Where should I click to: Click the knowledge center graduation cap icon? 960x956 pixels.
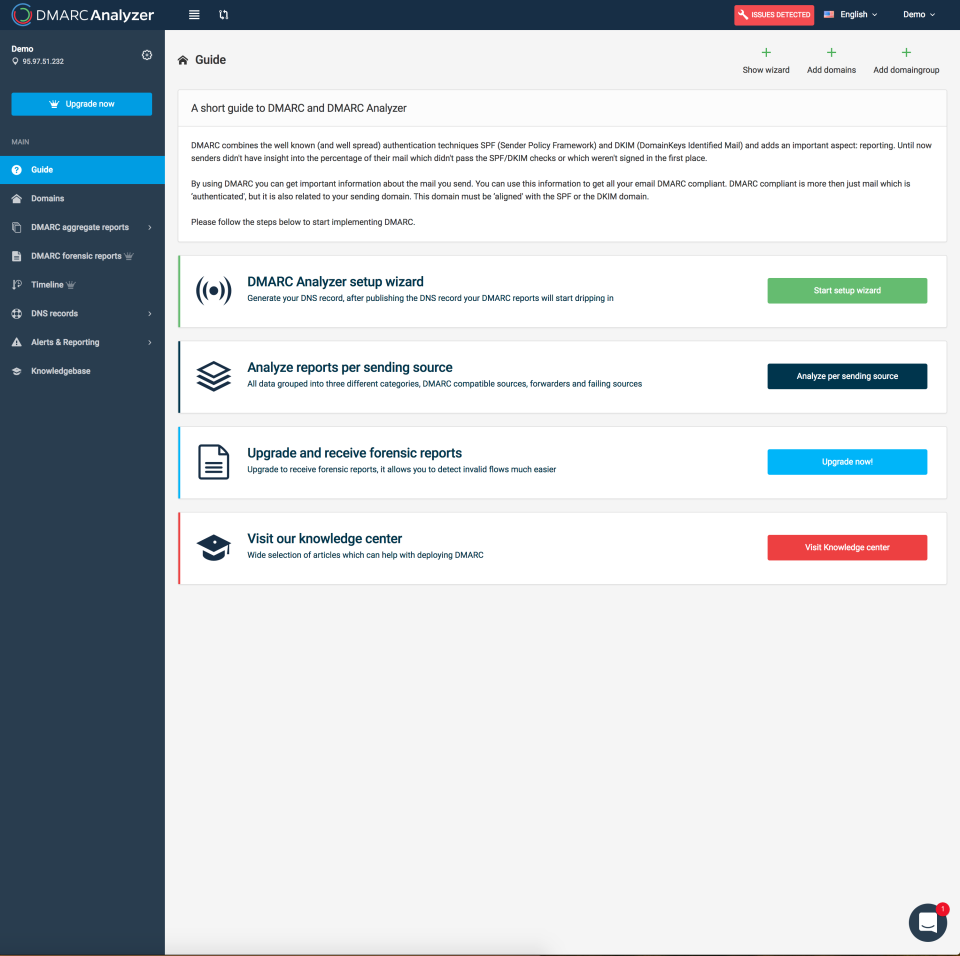[214, 548]
